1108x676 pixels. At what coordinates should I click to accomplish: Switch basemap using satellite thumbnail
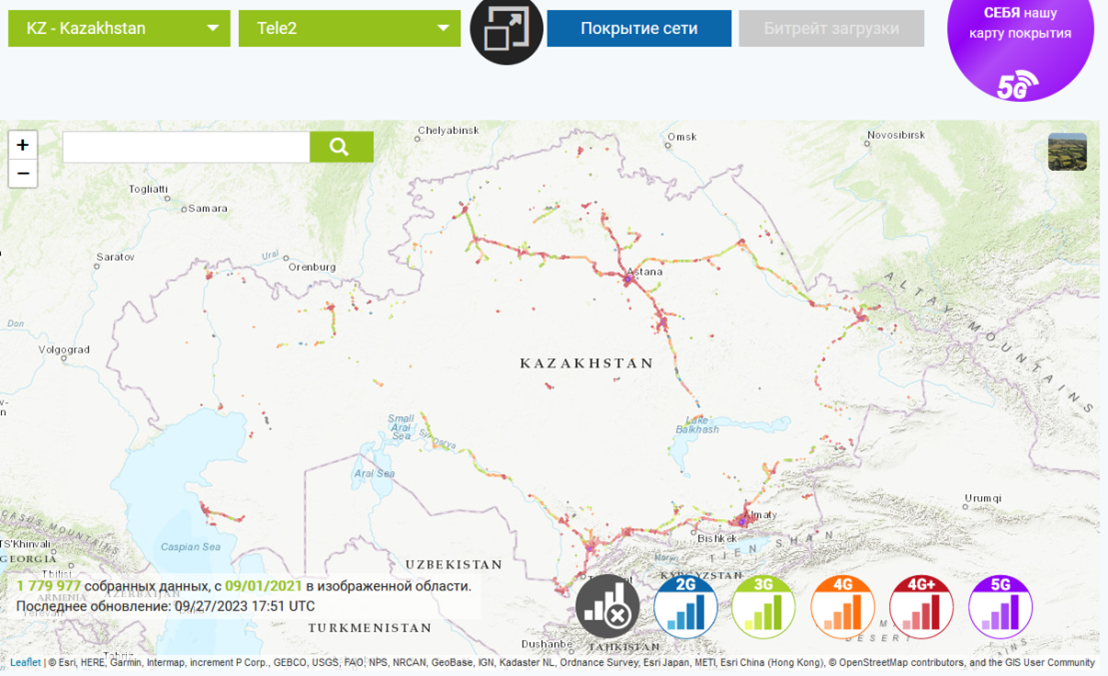1067,152
